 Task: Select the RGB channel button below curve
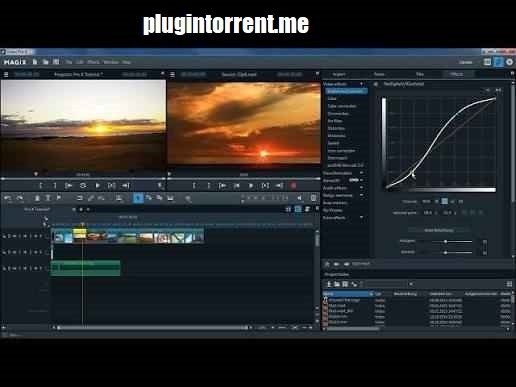coord(426,201)
